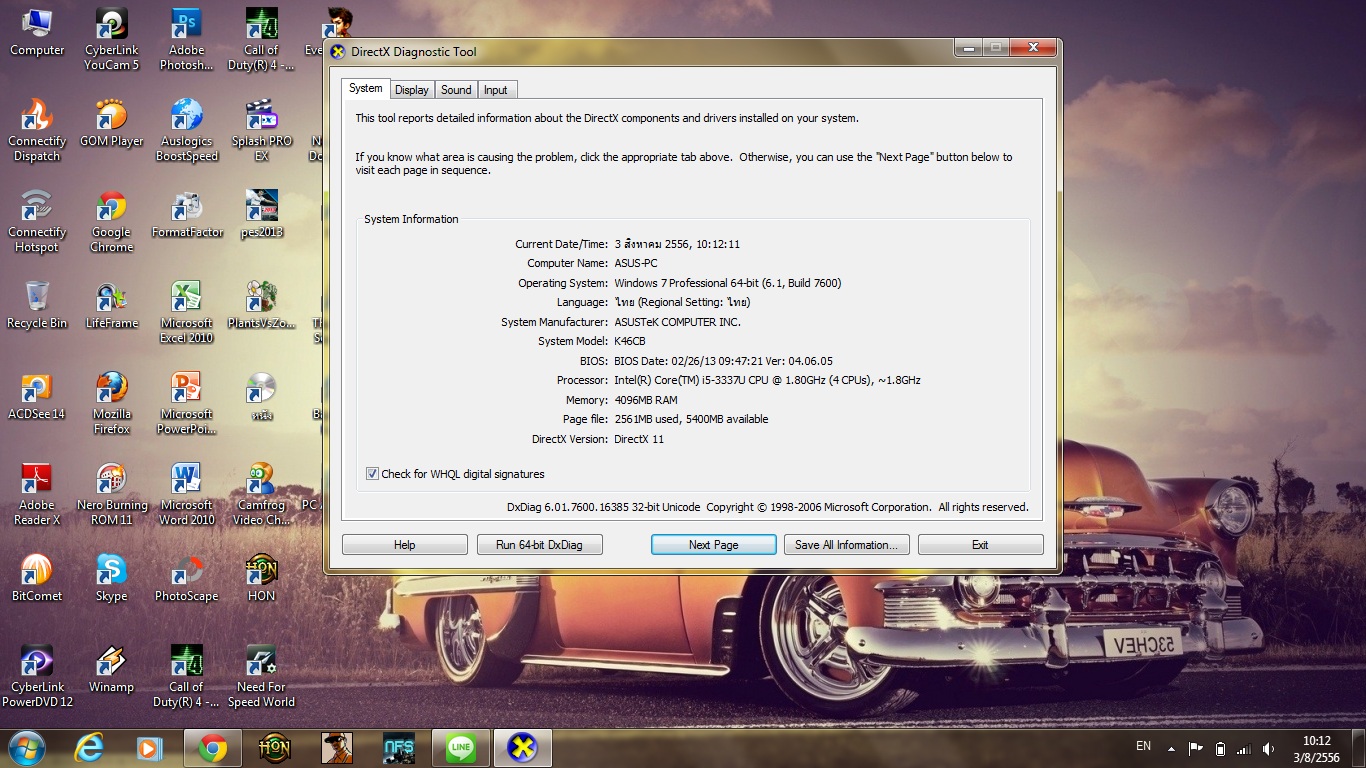Open the network signal tray icon
This screenshot has height=768, width=1366.
click(1244, 748)
